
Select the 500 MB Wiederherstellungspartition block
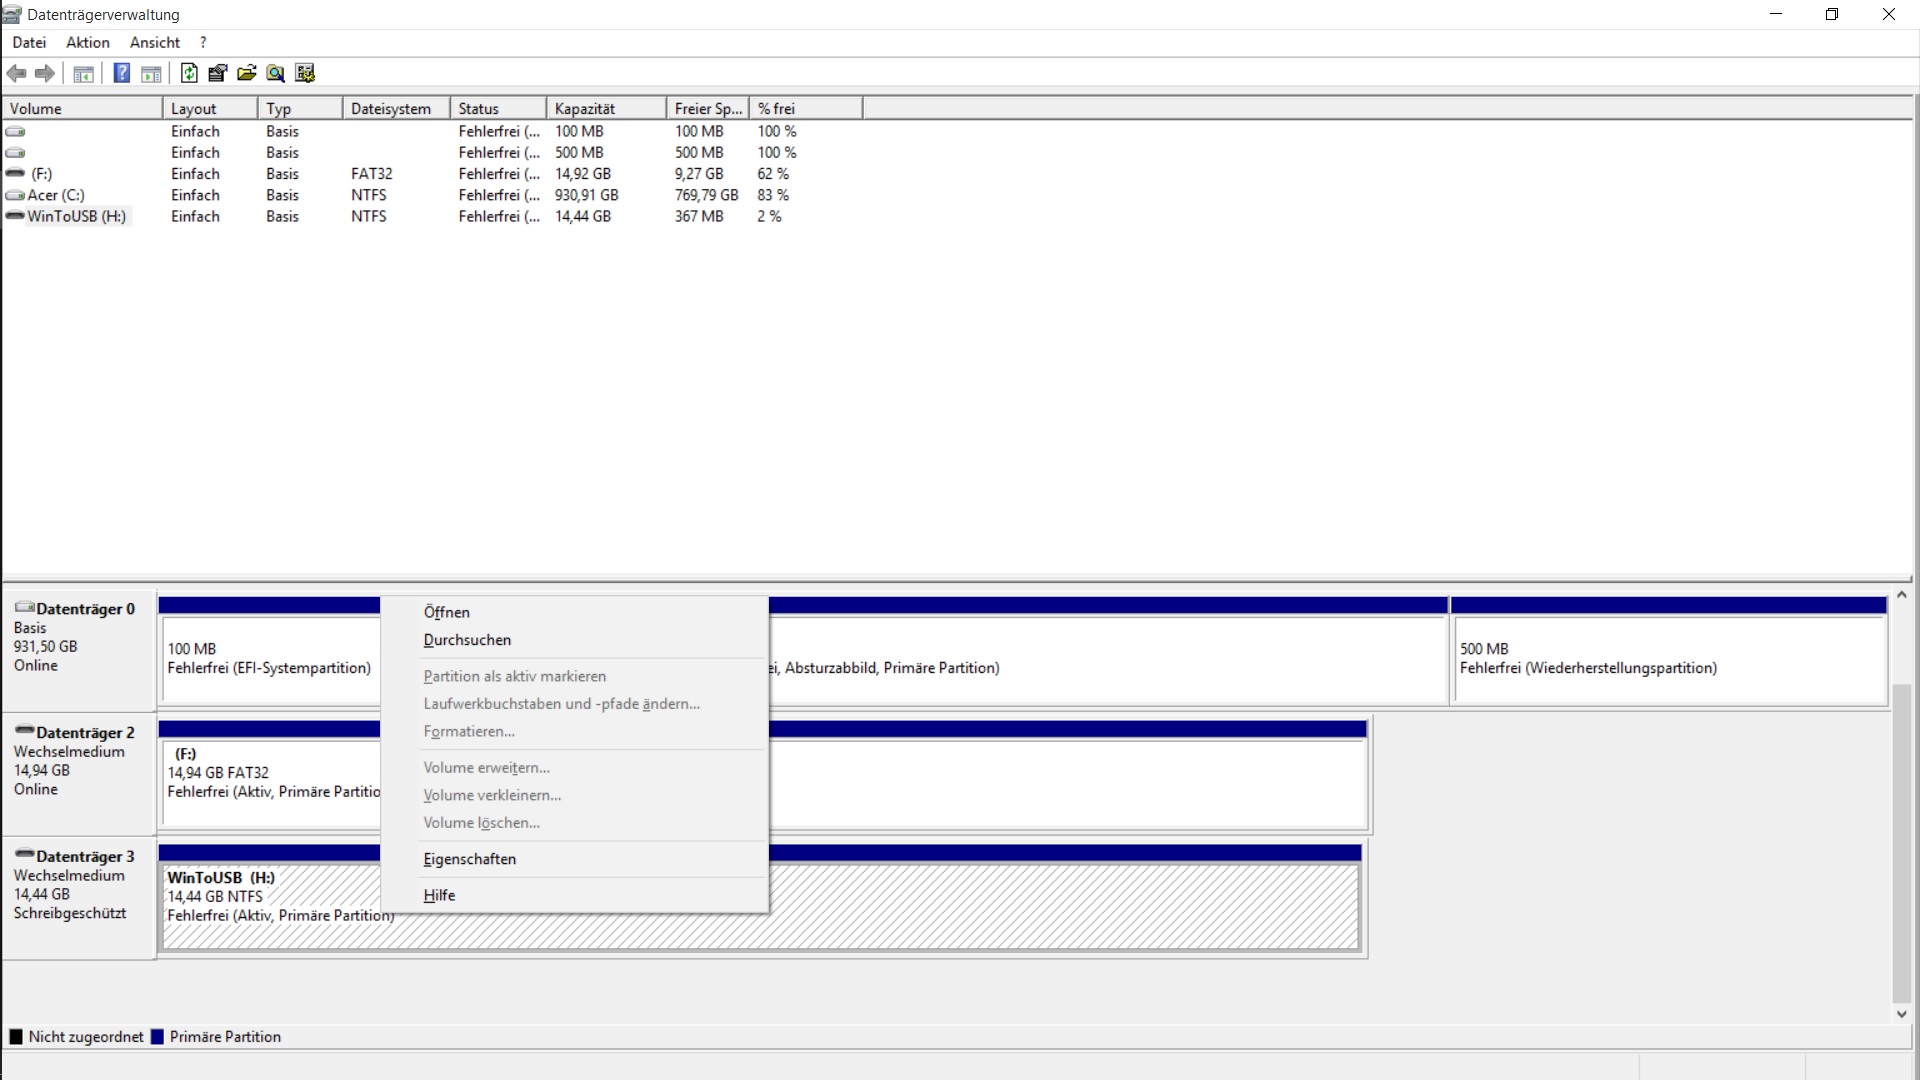tap(1668, 658)
